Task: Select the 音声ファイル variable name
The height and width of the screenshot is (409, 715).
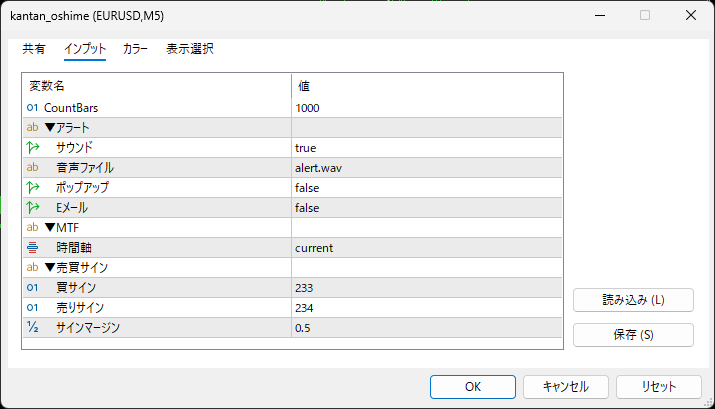Action: pos(85,168)
